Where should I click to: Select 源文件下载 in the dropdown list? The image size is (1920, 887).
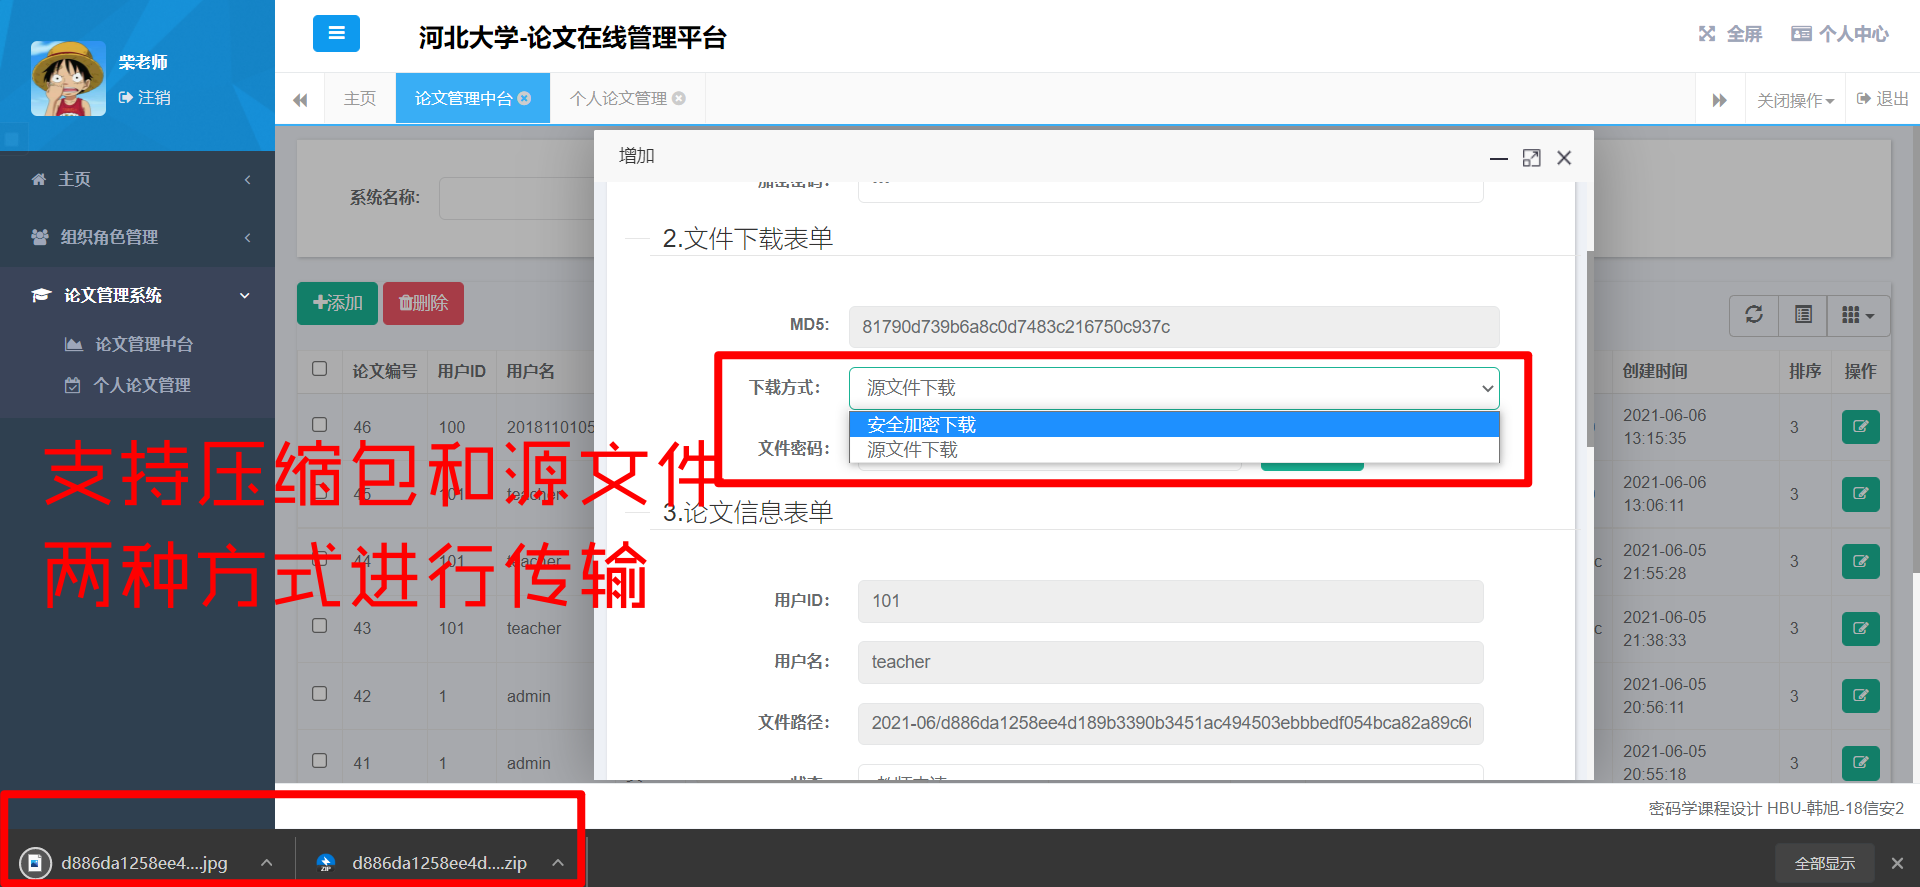(1174, 450)
